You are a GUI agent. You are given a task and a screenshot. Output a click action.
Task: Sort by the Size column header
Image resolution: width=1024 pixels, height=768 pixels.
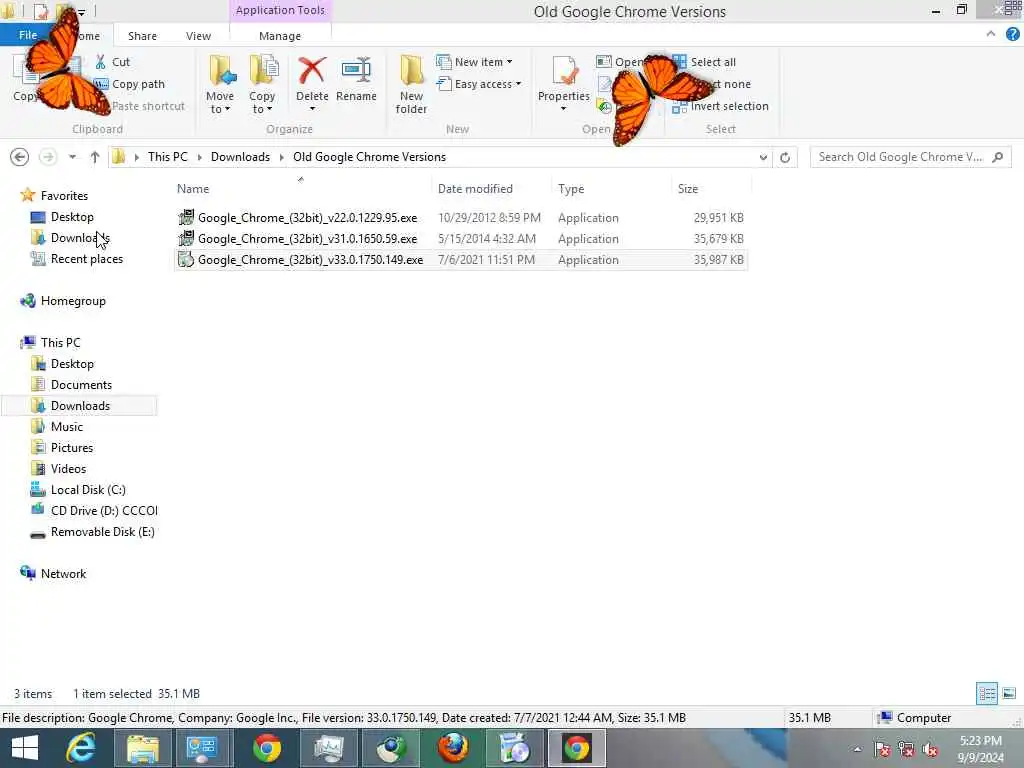tap(688, 189)
